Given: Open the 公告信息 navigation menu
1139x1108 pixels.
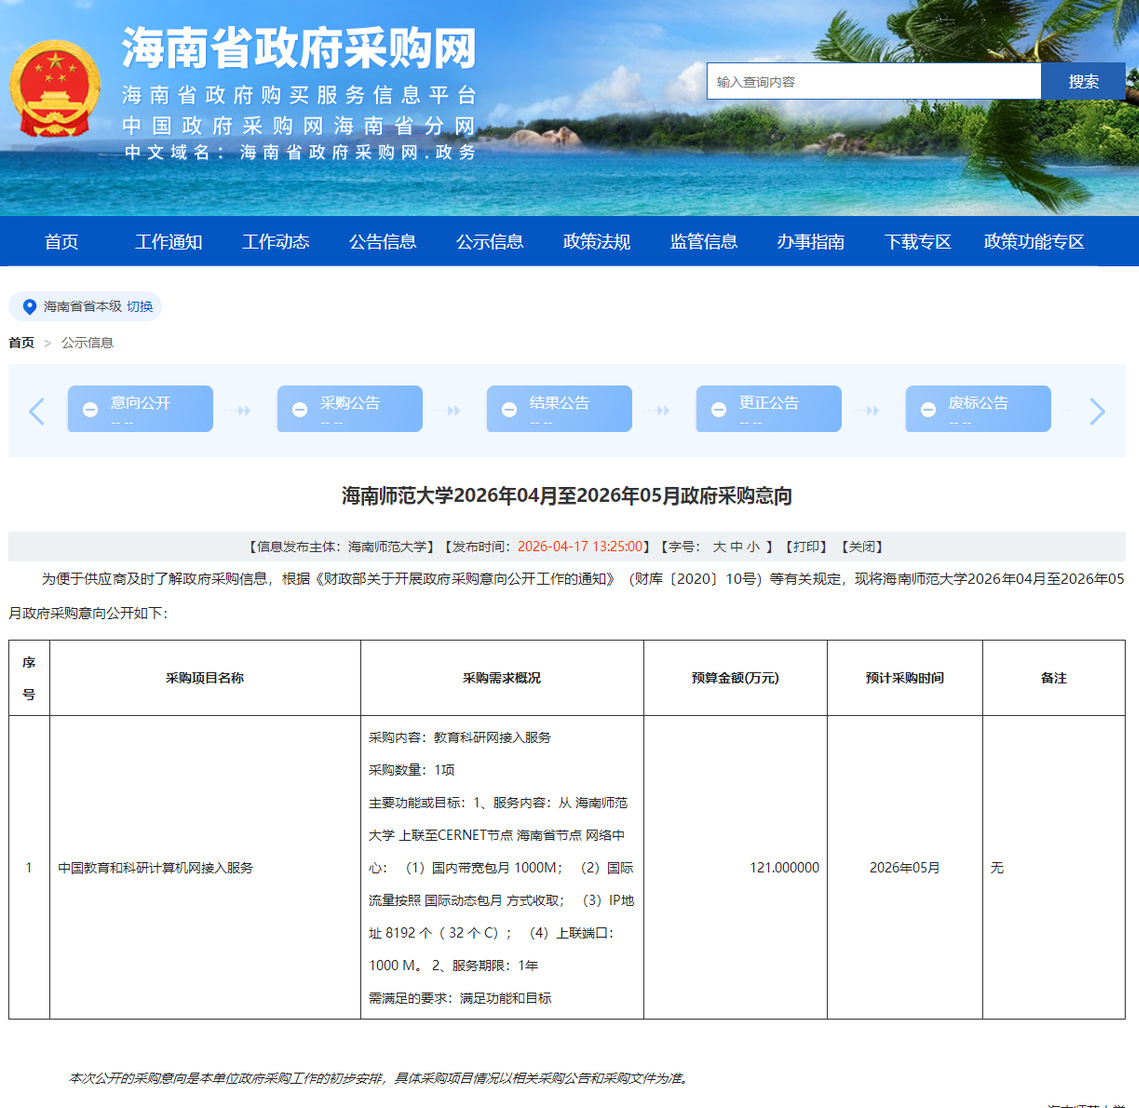Looking at the screenshot, I should coord(382,242).
